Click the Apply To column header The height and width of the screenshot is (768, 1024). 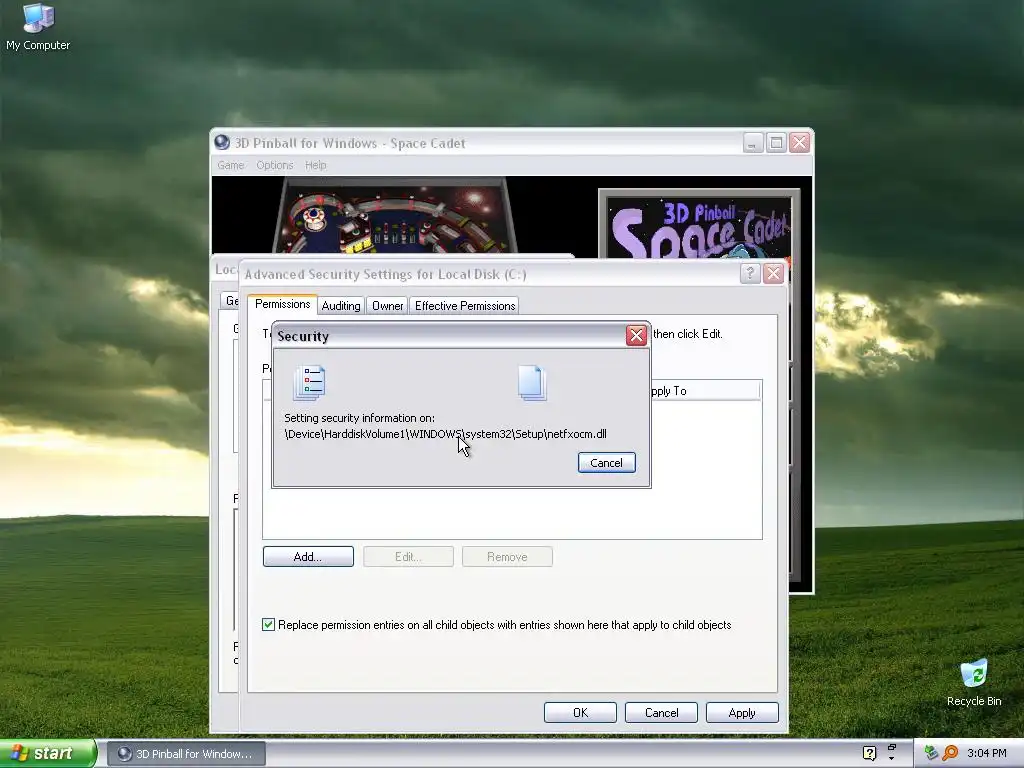pyautogui.click(x=704, y=391)
